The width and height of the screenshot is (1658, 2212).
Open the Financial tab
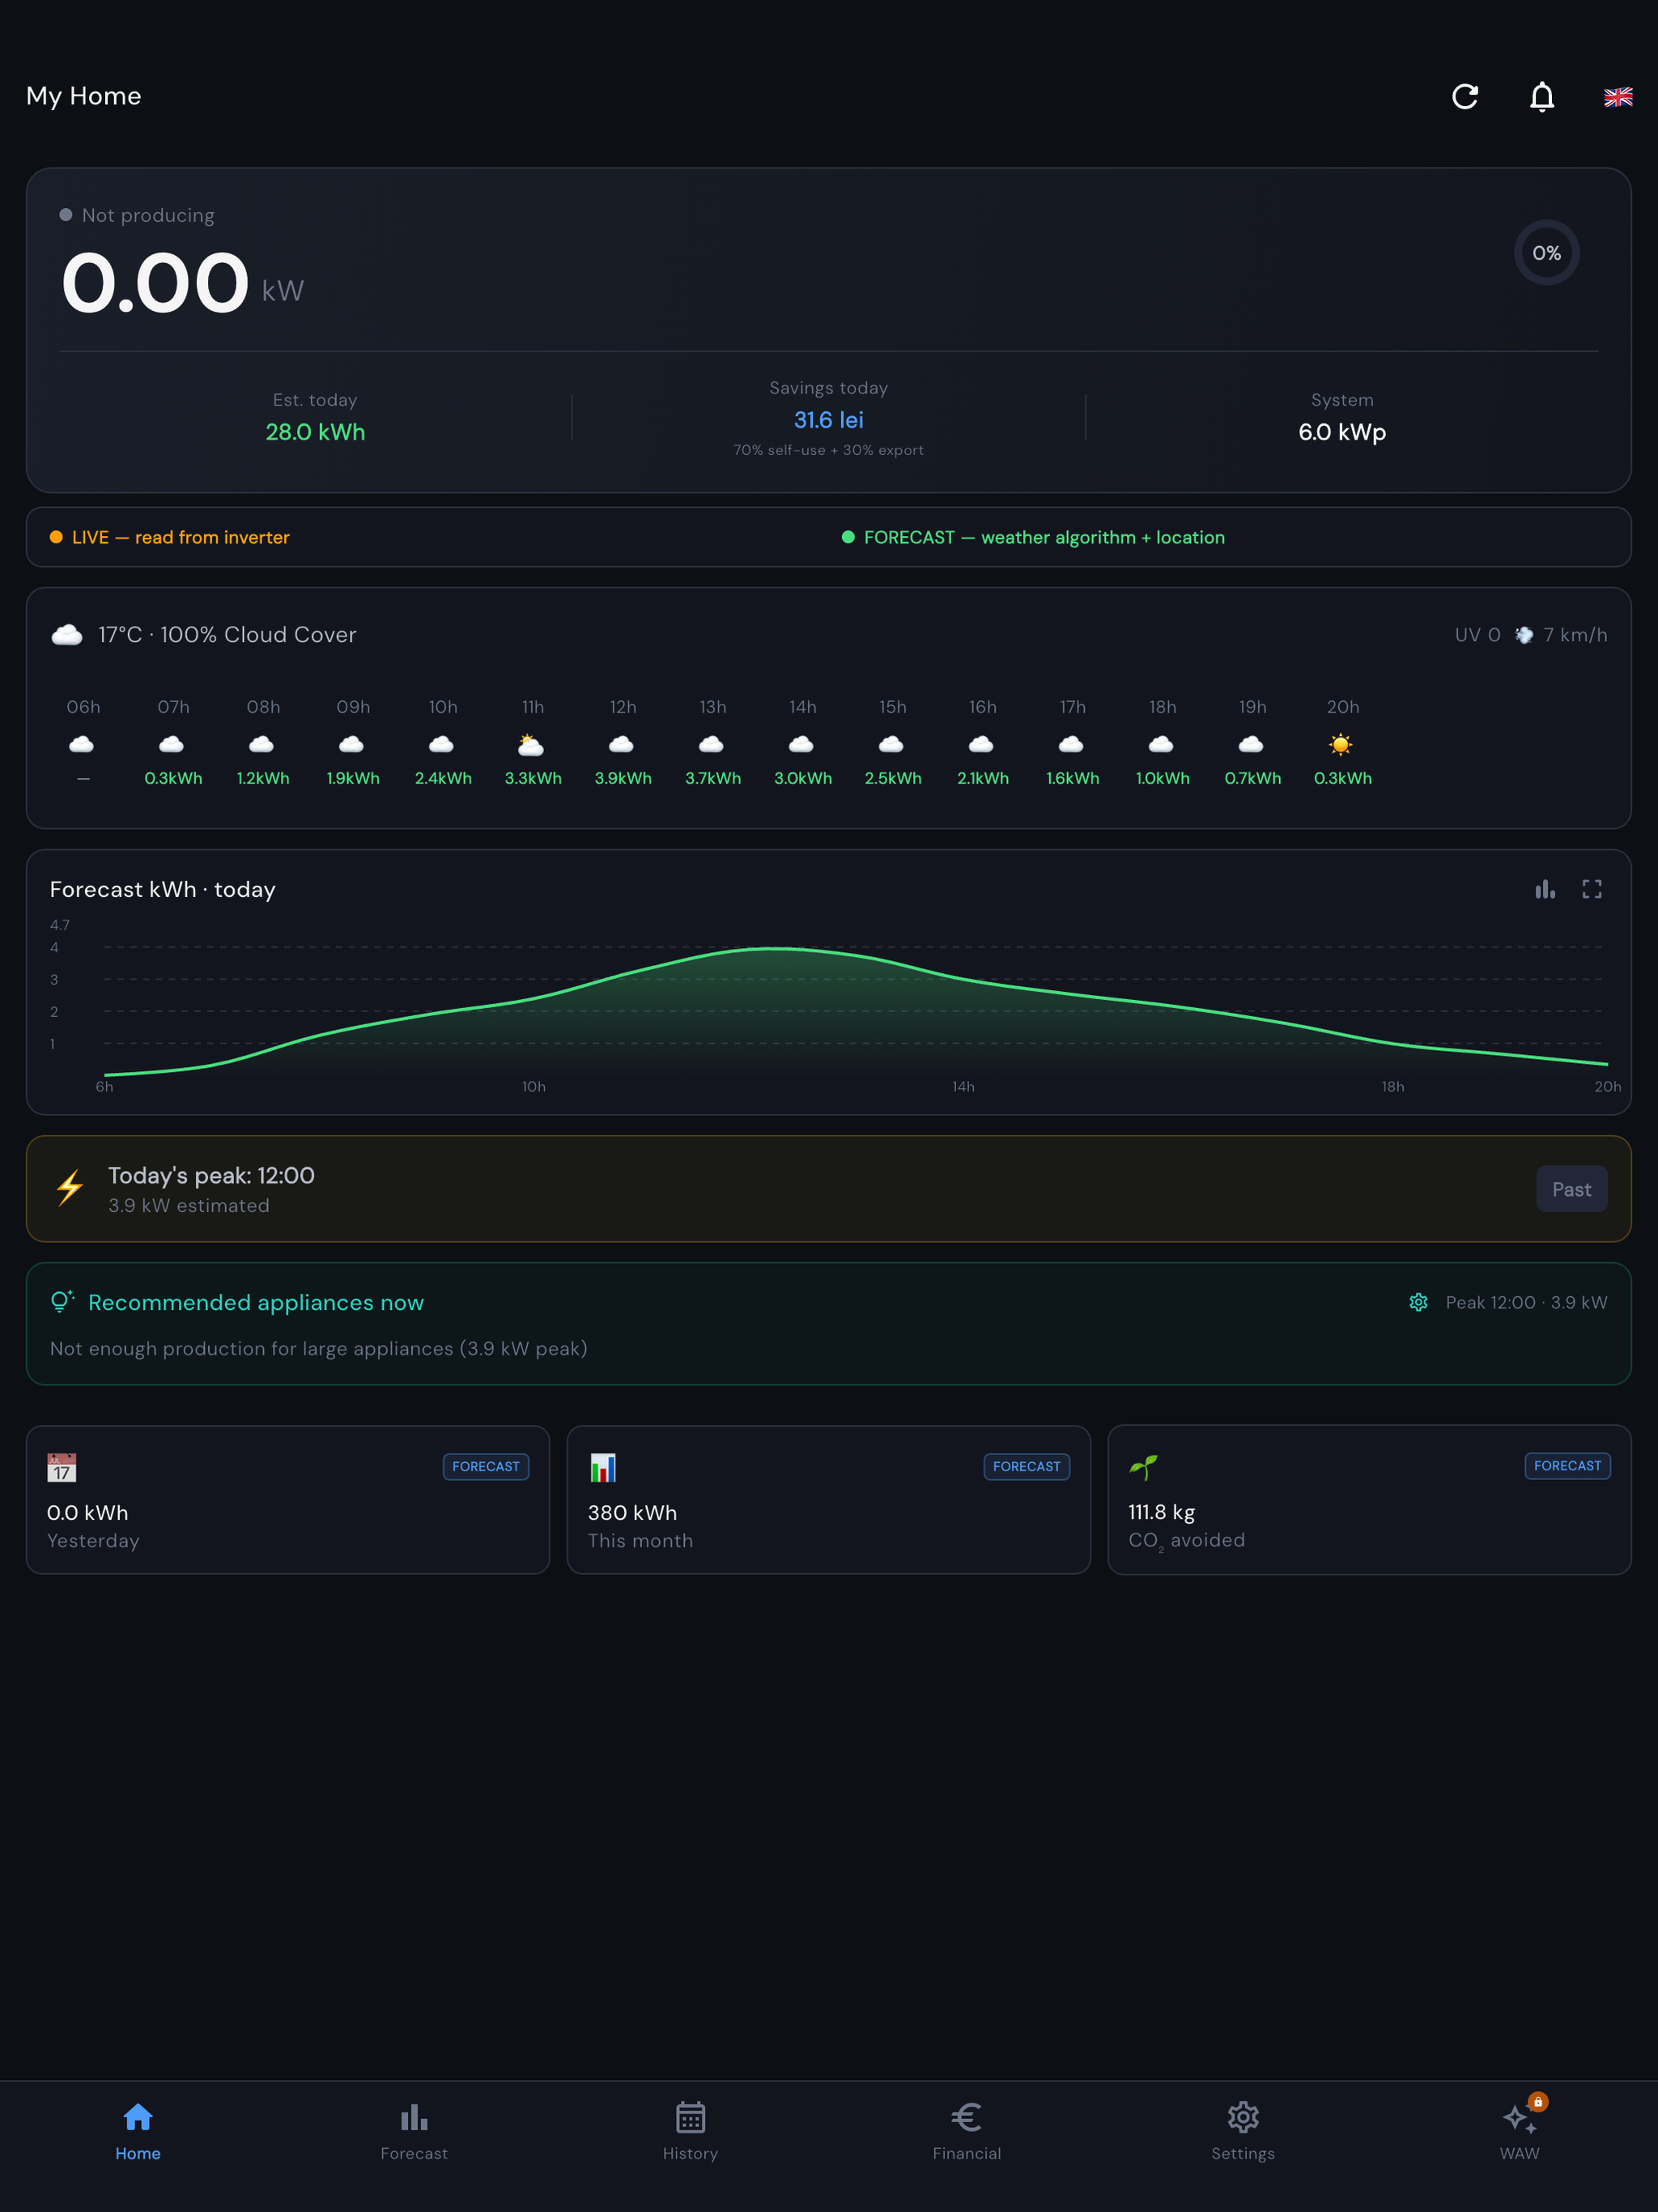click(x=966, y=2131)
